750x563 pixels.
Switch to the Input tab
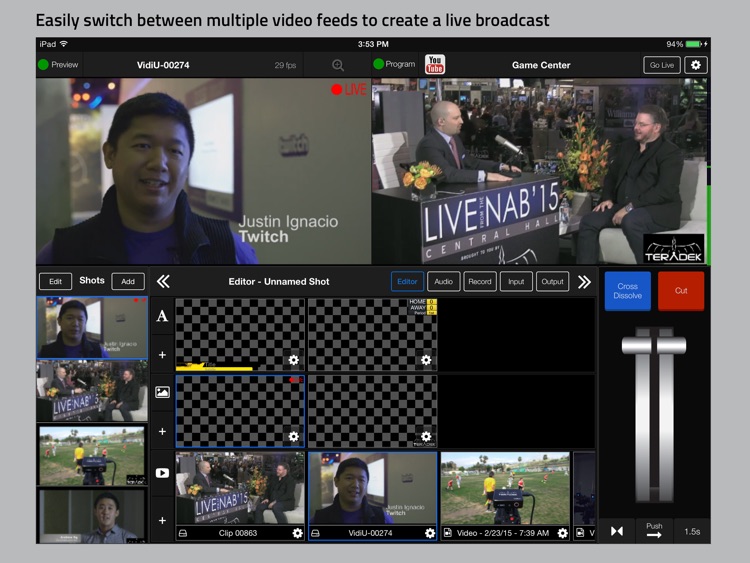coord(516,282)
